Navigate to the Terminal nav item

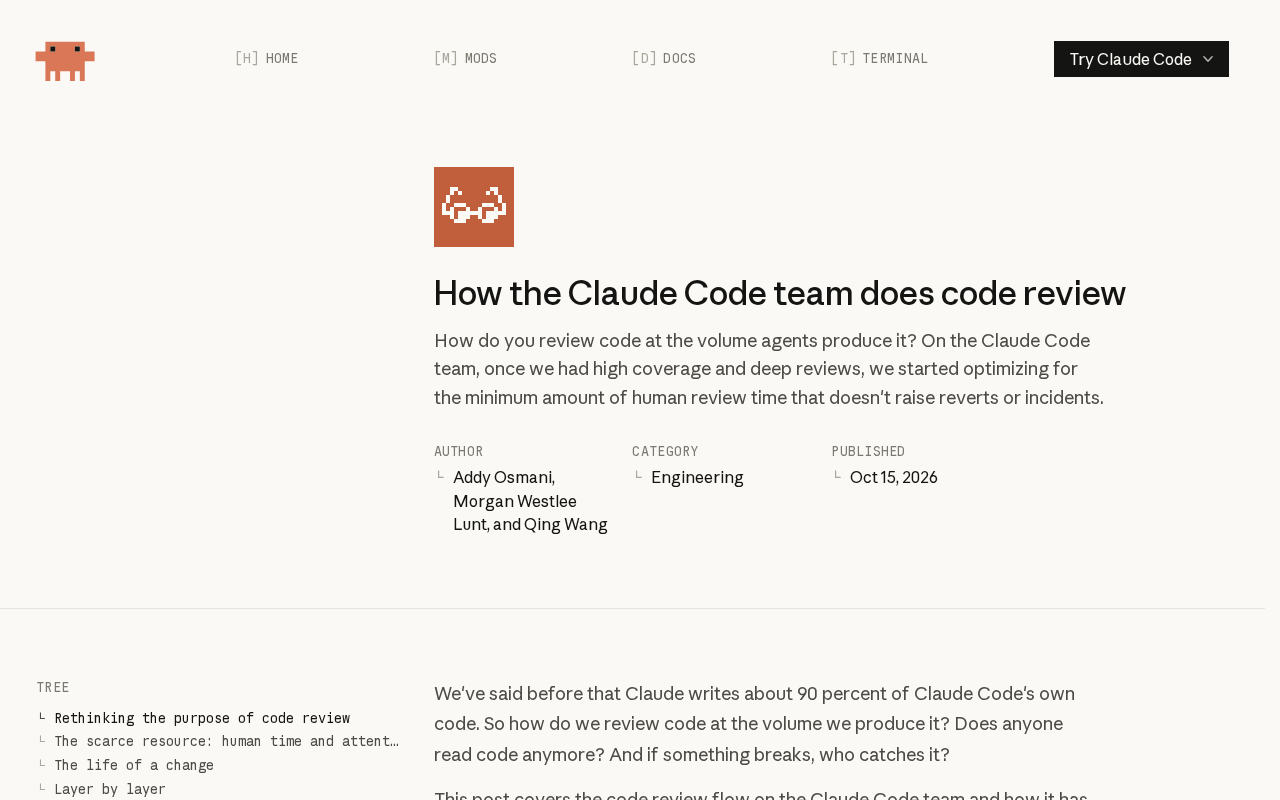pos(879,58)
